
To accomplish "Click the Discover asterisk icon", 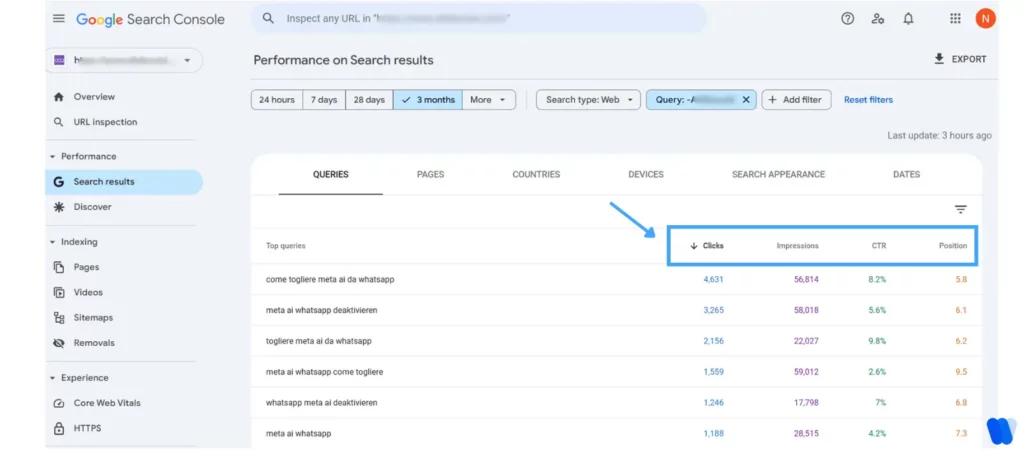I will pos(59,207).
